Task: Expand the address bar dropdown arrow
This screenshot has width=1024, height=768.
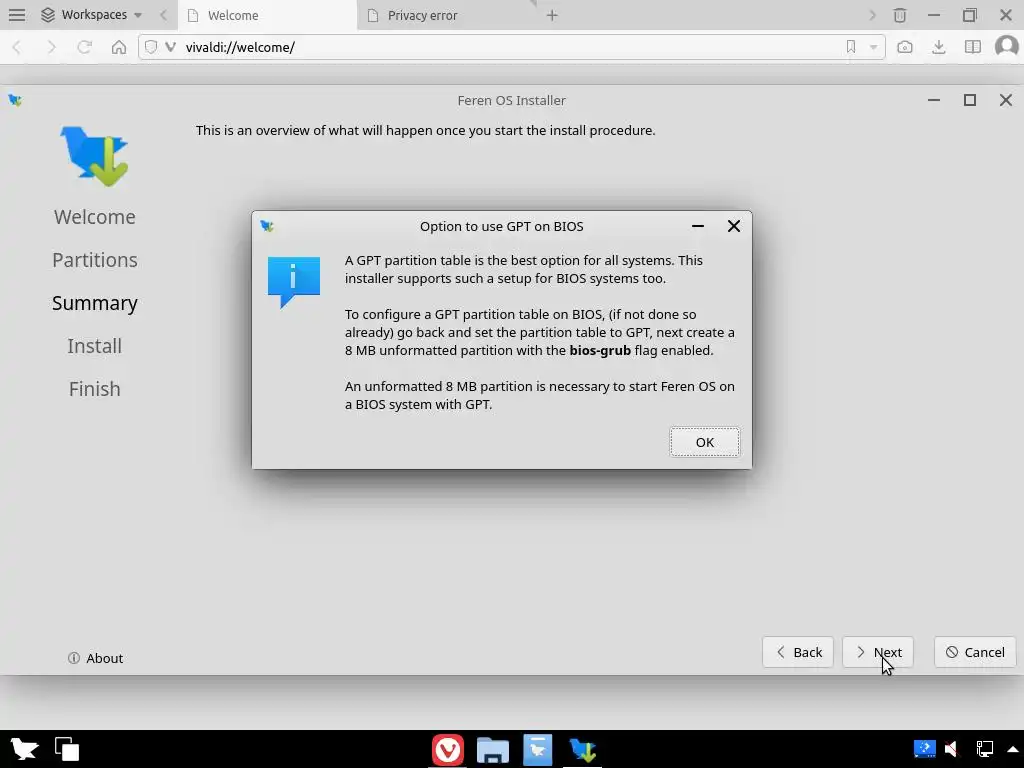Action: (873, 47)
